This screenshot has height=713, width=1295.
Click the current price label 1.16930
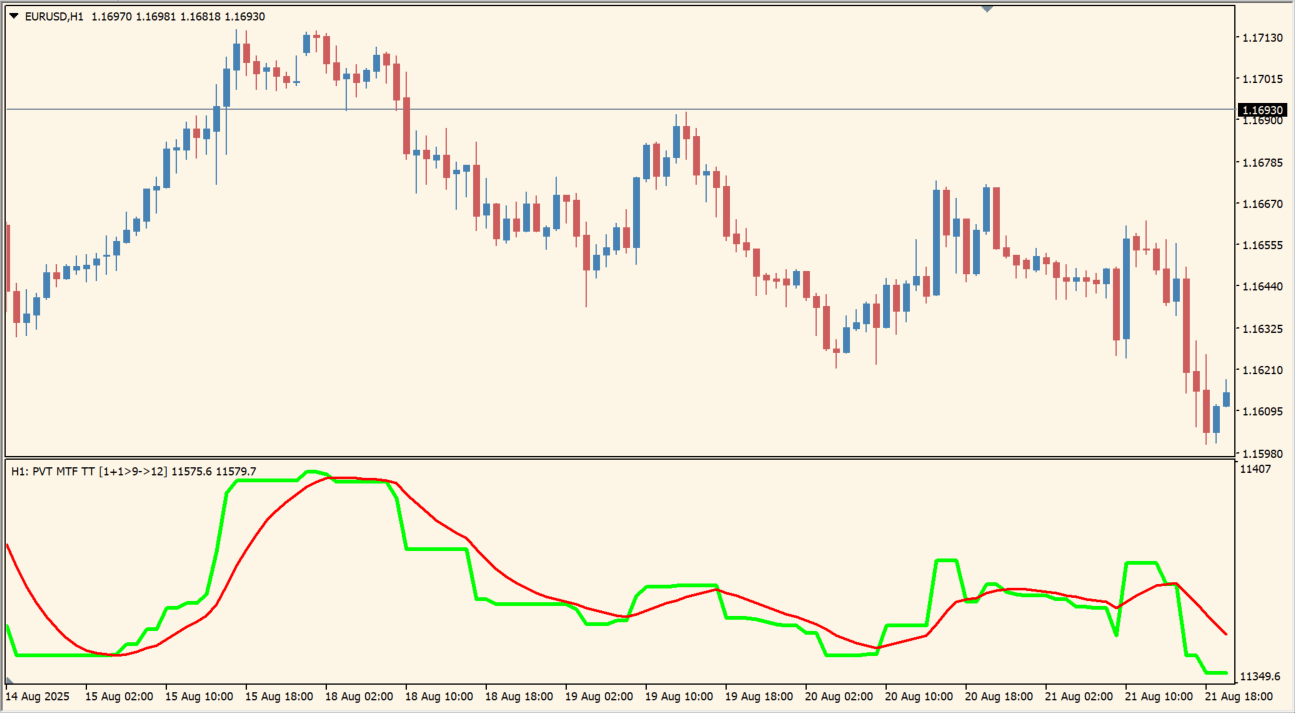pos(1261,110)
